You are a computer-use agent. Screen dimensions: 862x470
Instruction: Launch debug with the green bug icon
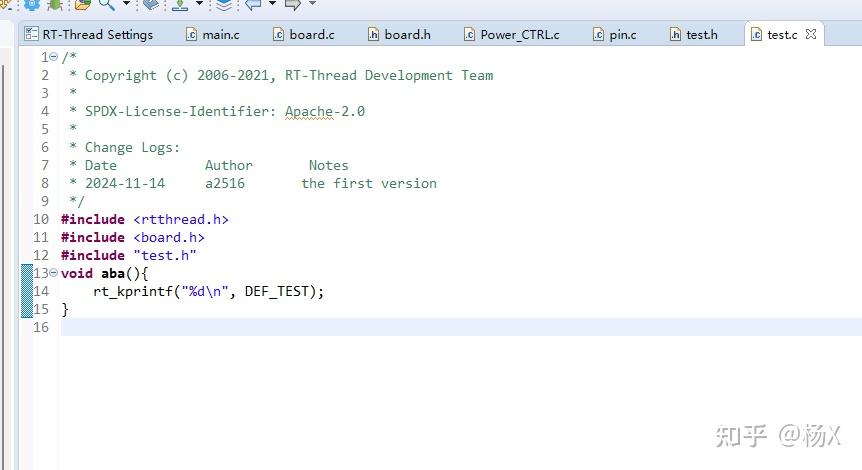[55, 4]
